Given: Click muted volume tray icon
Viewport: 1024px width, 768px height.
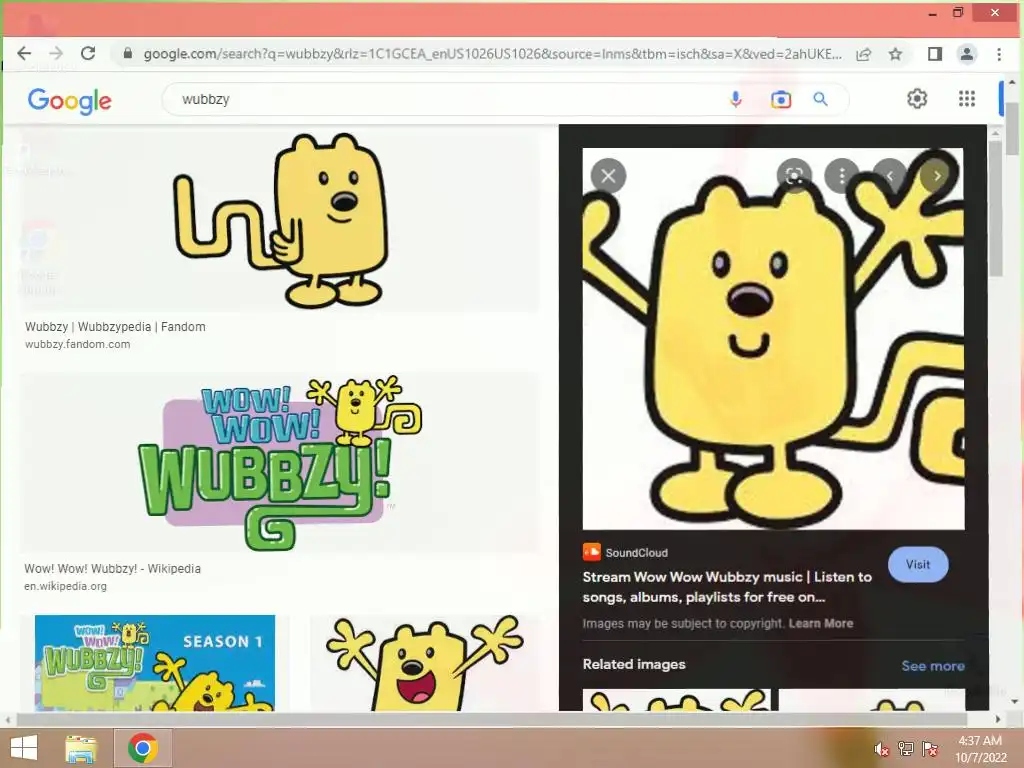Looking at the screenshot, I should click(x=882, y=749).
